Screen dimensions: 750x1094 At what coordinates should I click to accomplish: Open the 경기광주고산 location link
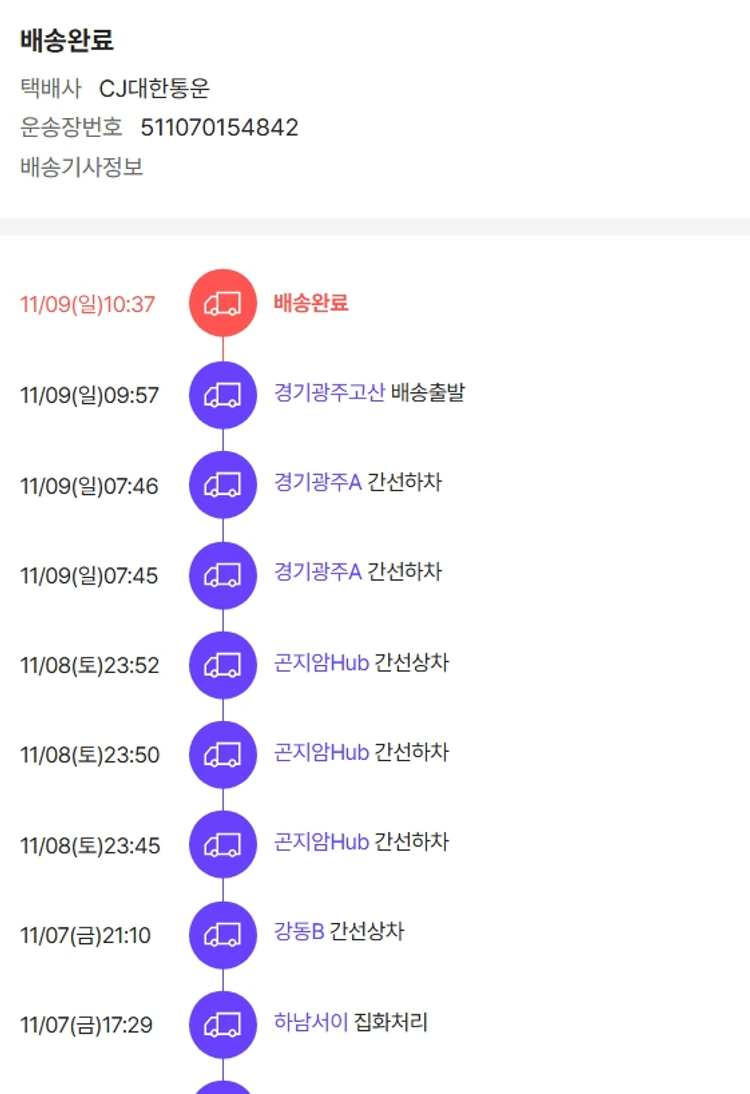pyautogui.click(x=329, y=392)
